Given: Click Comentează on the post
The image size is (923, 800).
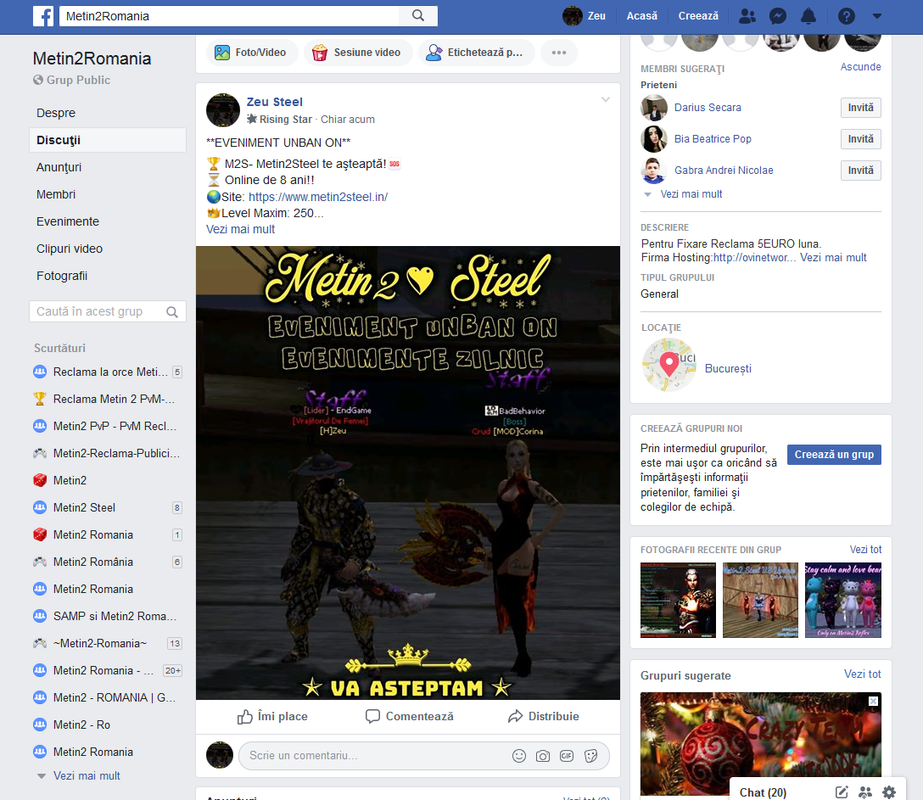Looking at the screenshot, I should [x=410, y=716].
